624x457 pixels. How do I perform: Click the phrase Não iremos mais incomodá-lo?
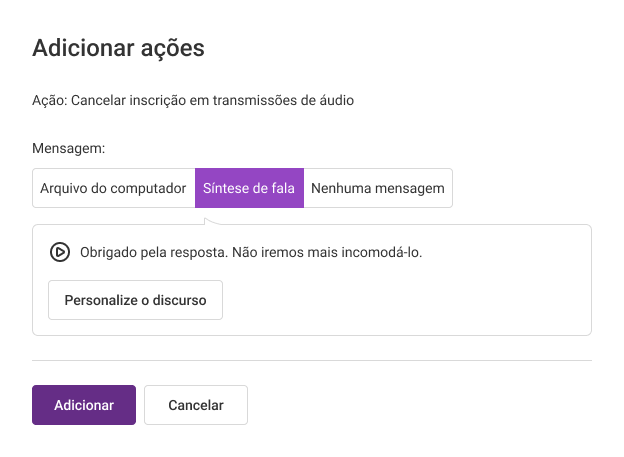(327, 252)
